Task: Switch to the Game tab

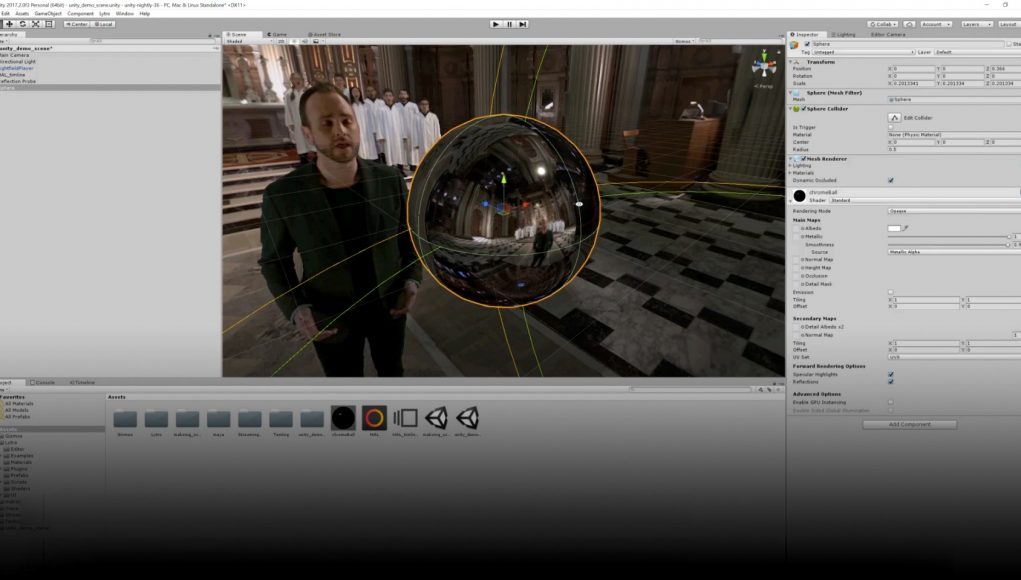Action: [277, 33]
